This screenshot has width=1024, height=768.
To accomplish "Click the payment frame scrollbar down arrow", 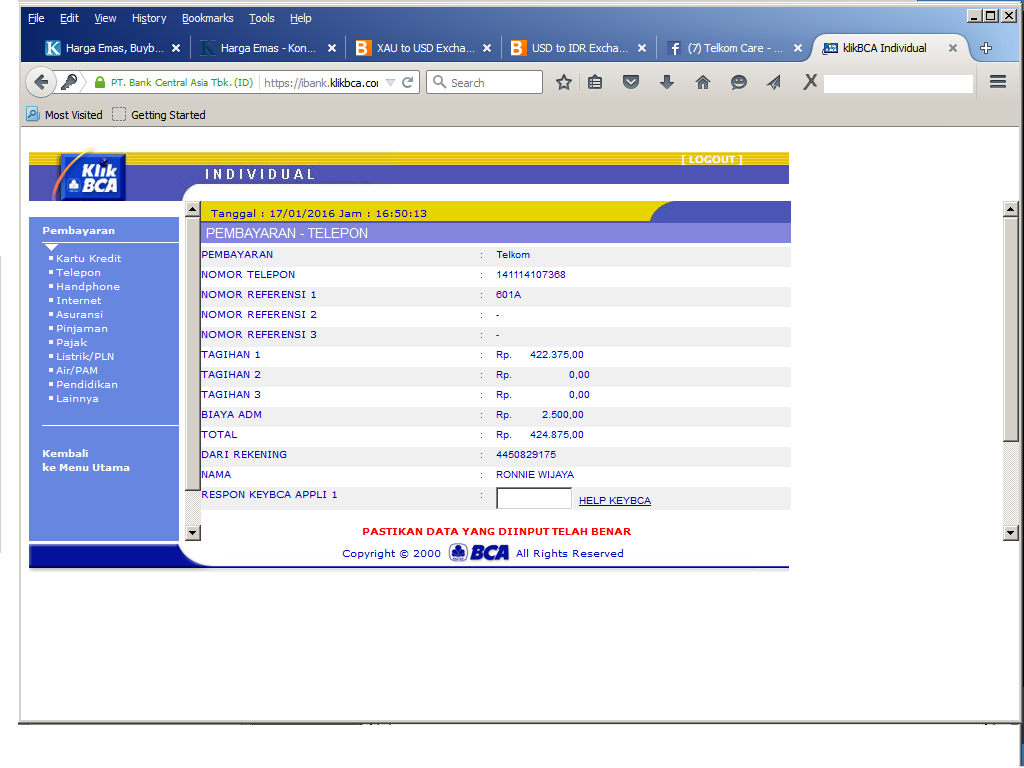I will click(193, 533).
